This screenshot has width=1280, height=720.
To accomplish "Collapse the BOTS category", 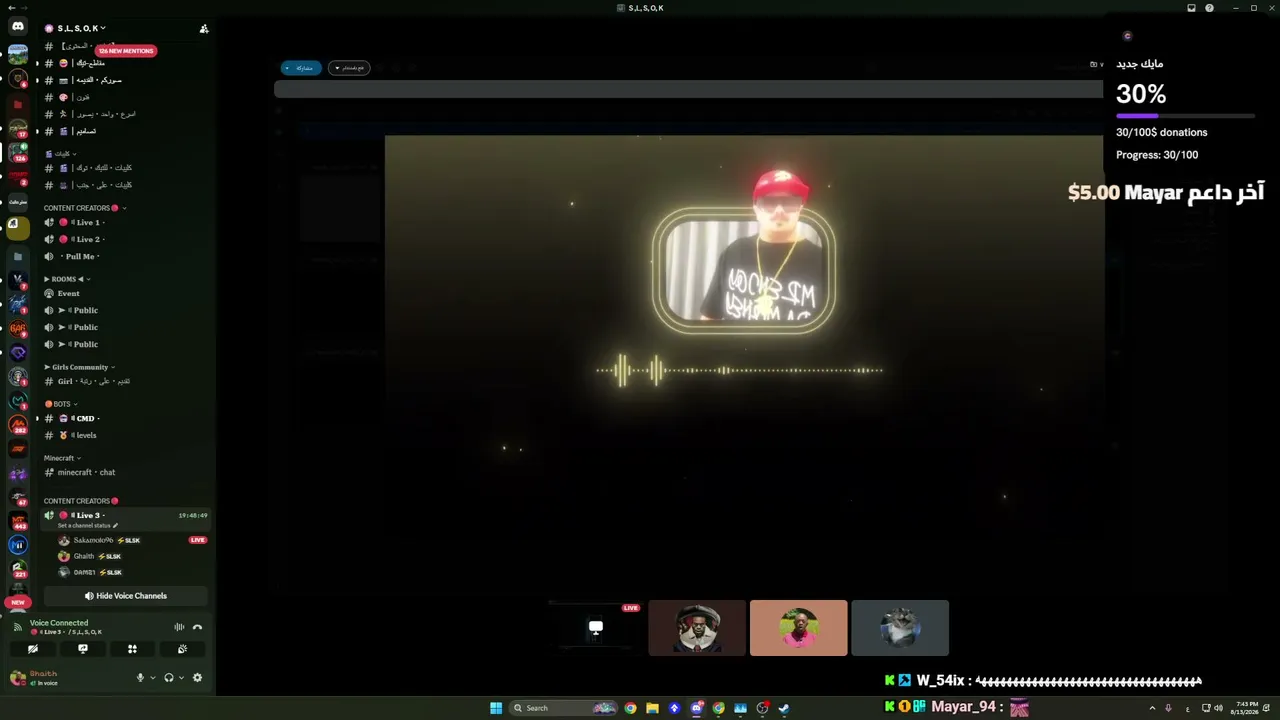I will [61, 404].
